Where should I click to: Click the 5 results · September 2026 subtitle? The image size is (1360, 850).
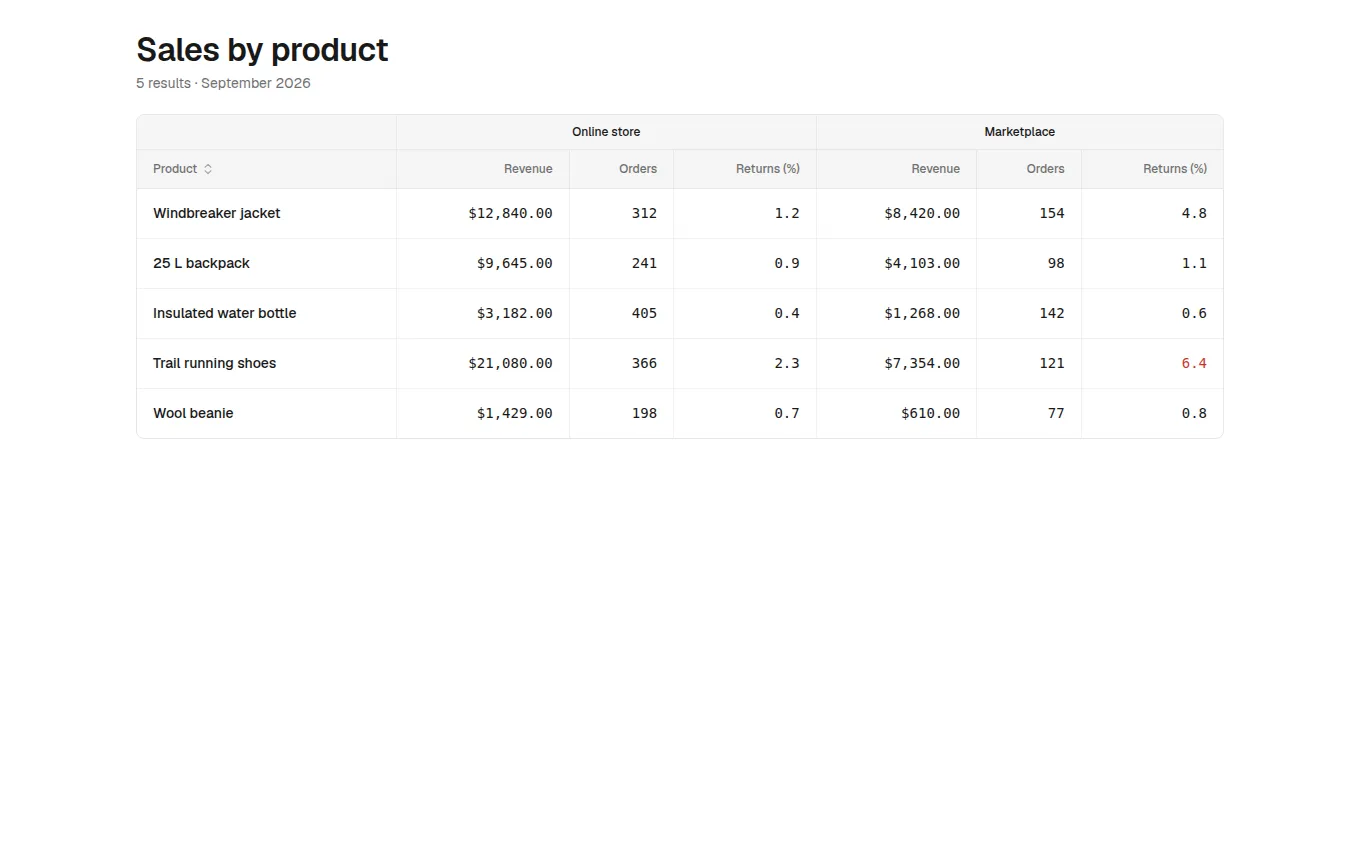pyautogui.click(x=223, y=83)
